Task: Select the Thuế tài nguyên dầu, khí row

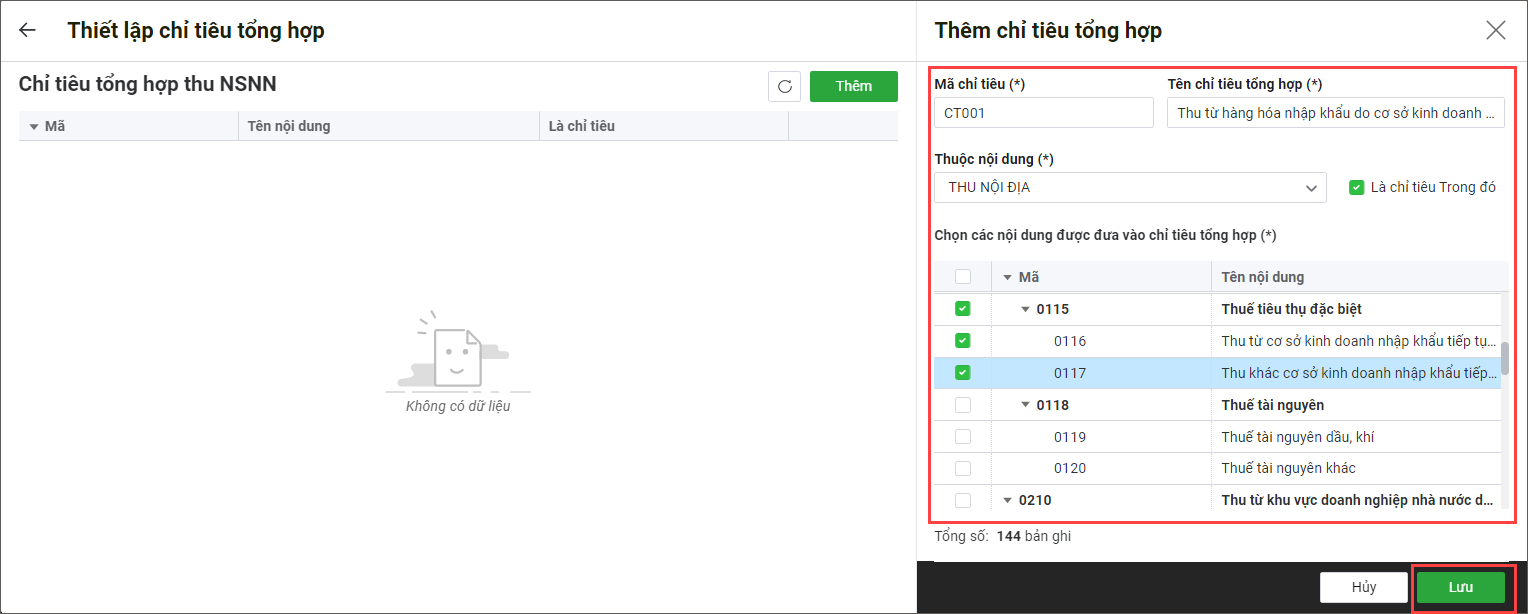Action: pyautogui.click(x=1218, y=437)
